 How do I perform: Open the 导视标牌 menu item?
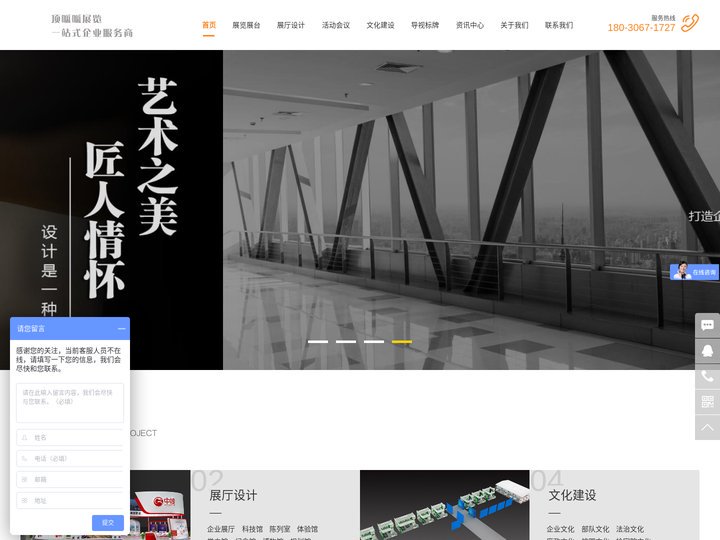click(425, 25)
